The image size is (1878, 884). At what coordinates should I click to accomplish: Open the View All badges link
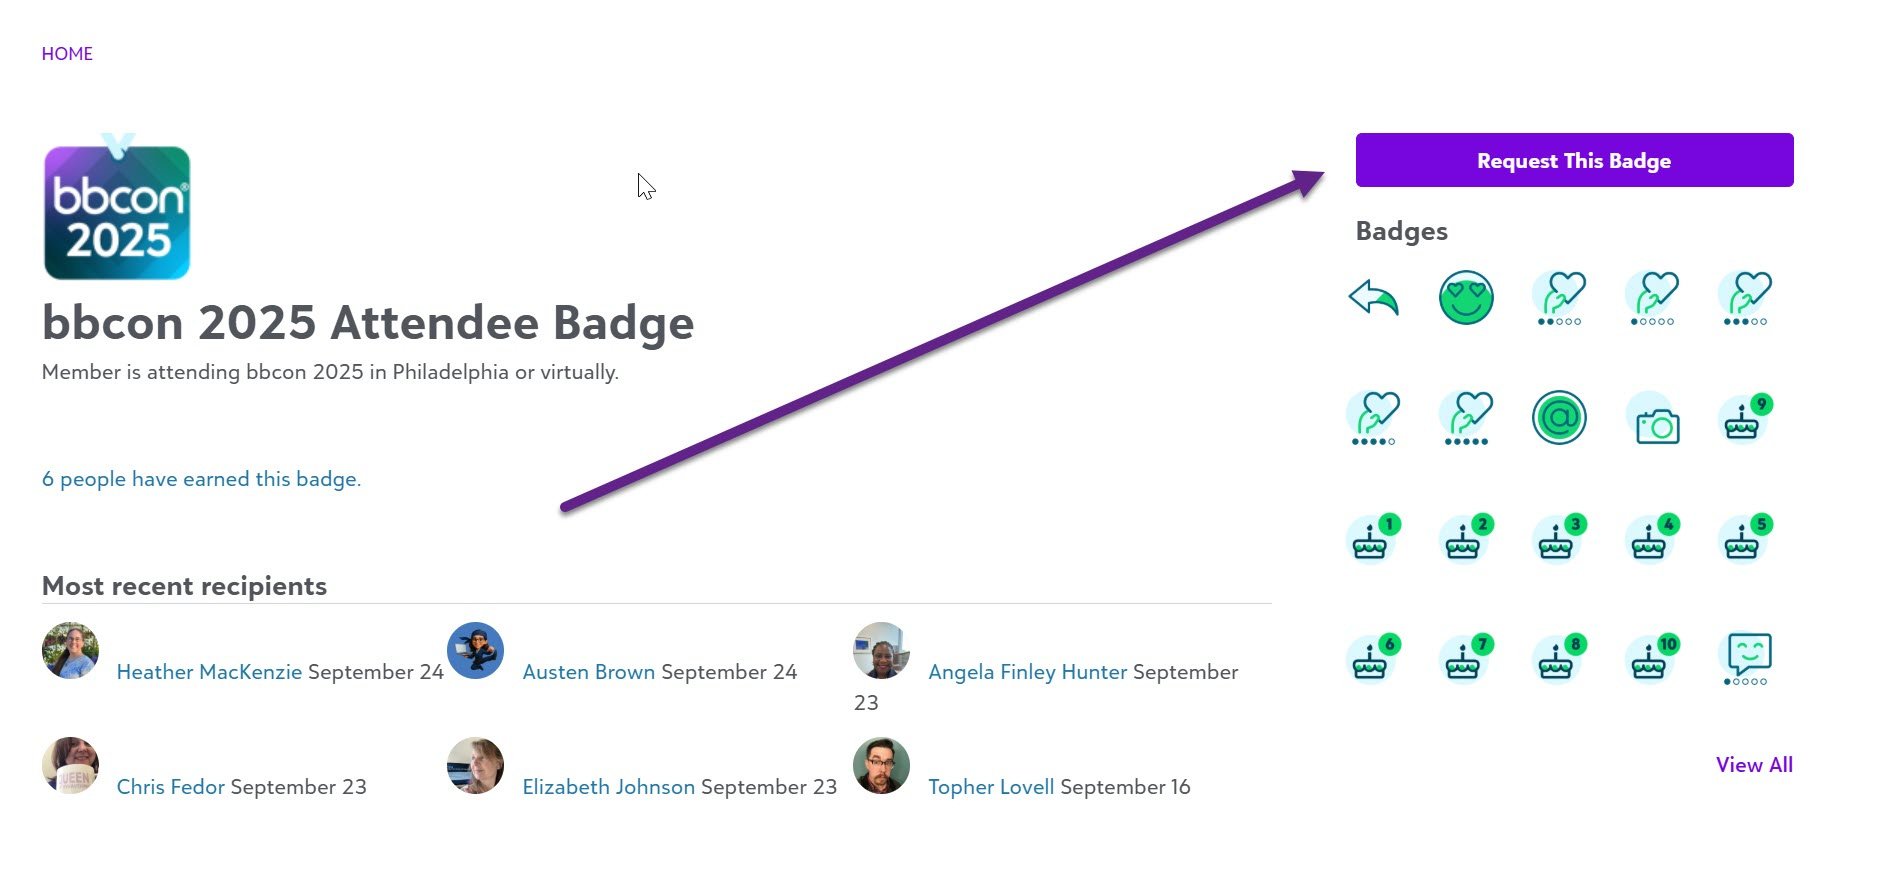point(1753,765)
